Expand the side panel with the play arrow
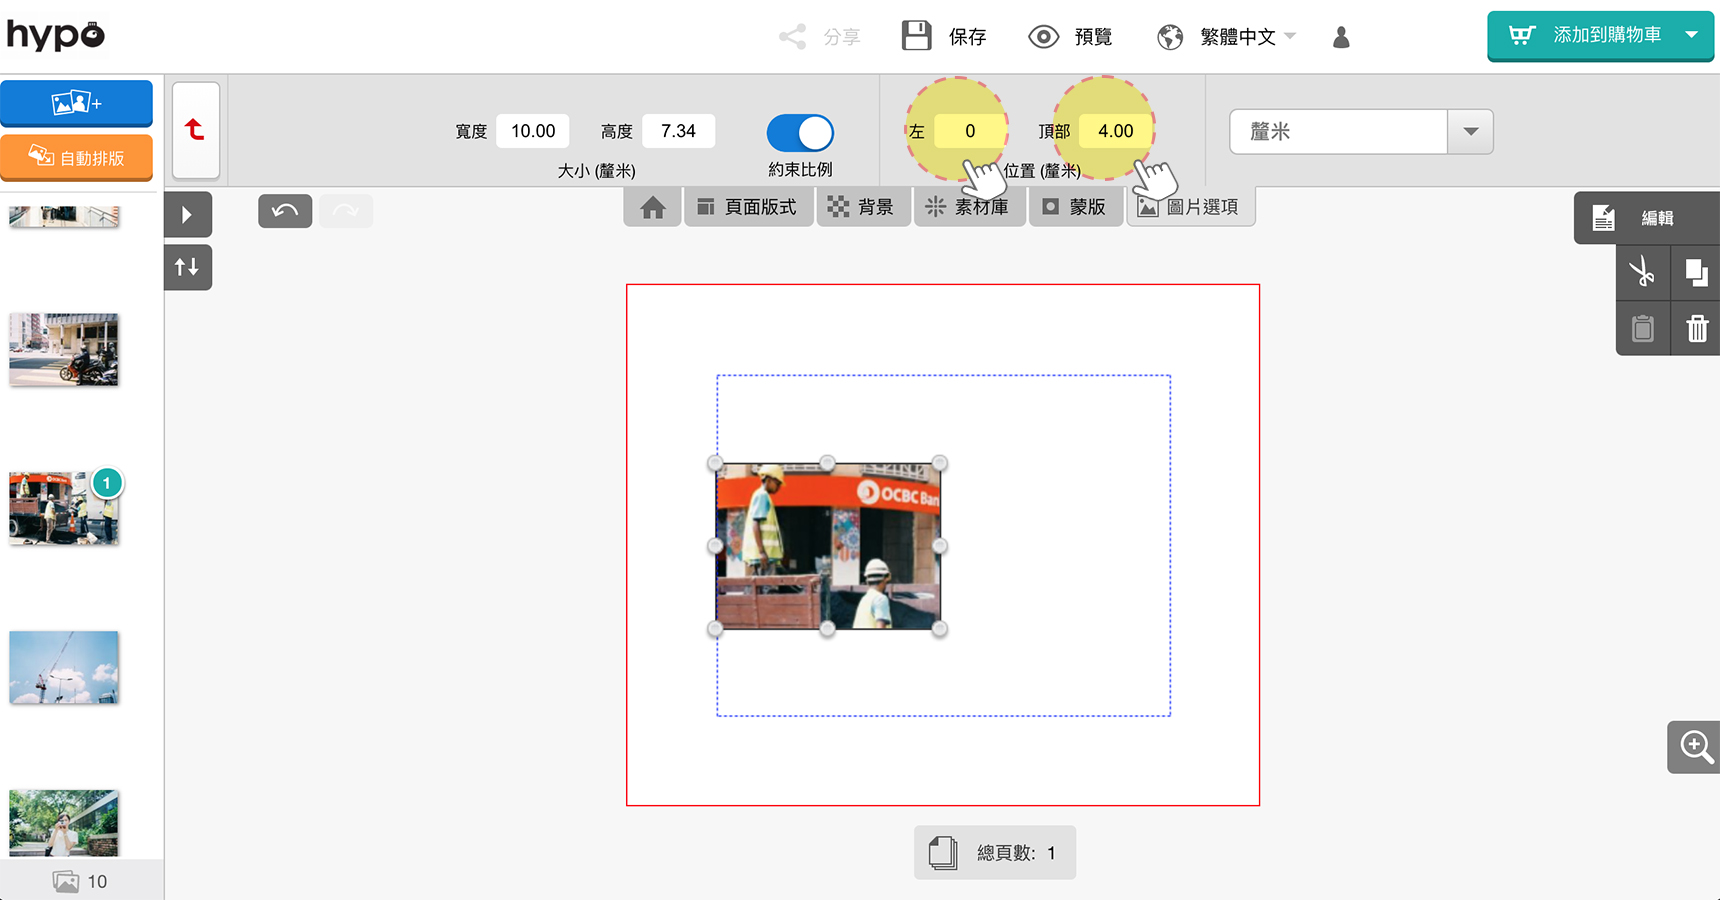 pyautogui.click(x=187, y=214)
